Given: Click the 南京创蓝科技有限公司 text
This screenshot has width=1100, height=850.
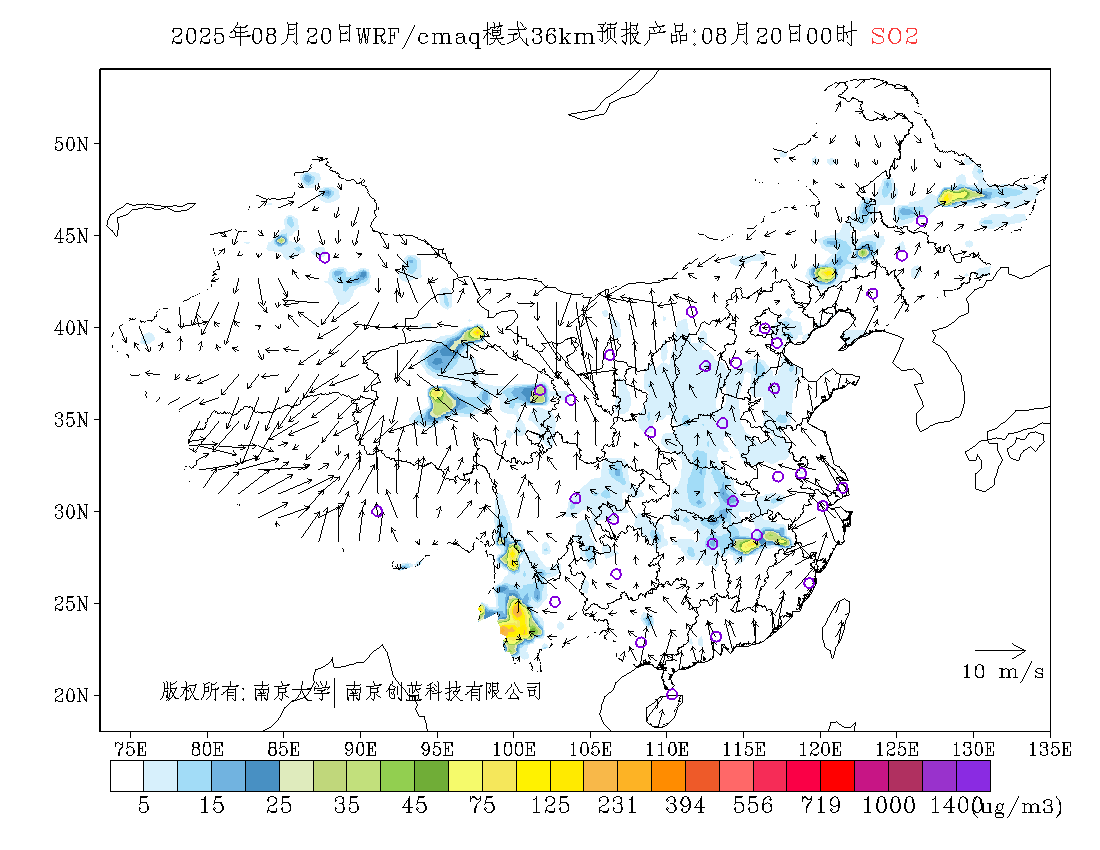Looking at the screenshot, I should 443,692.
